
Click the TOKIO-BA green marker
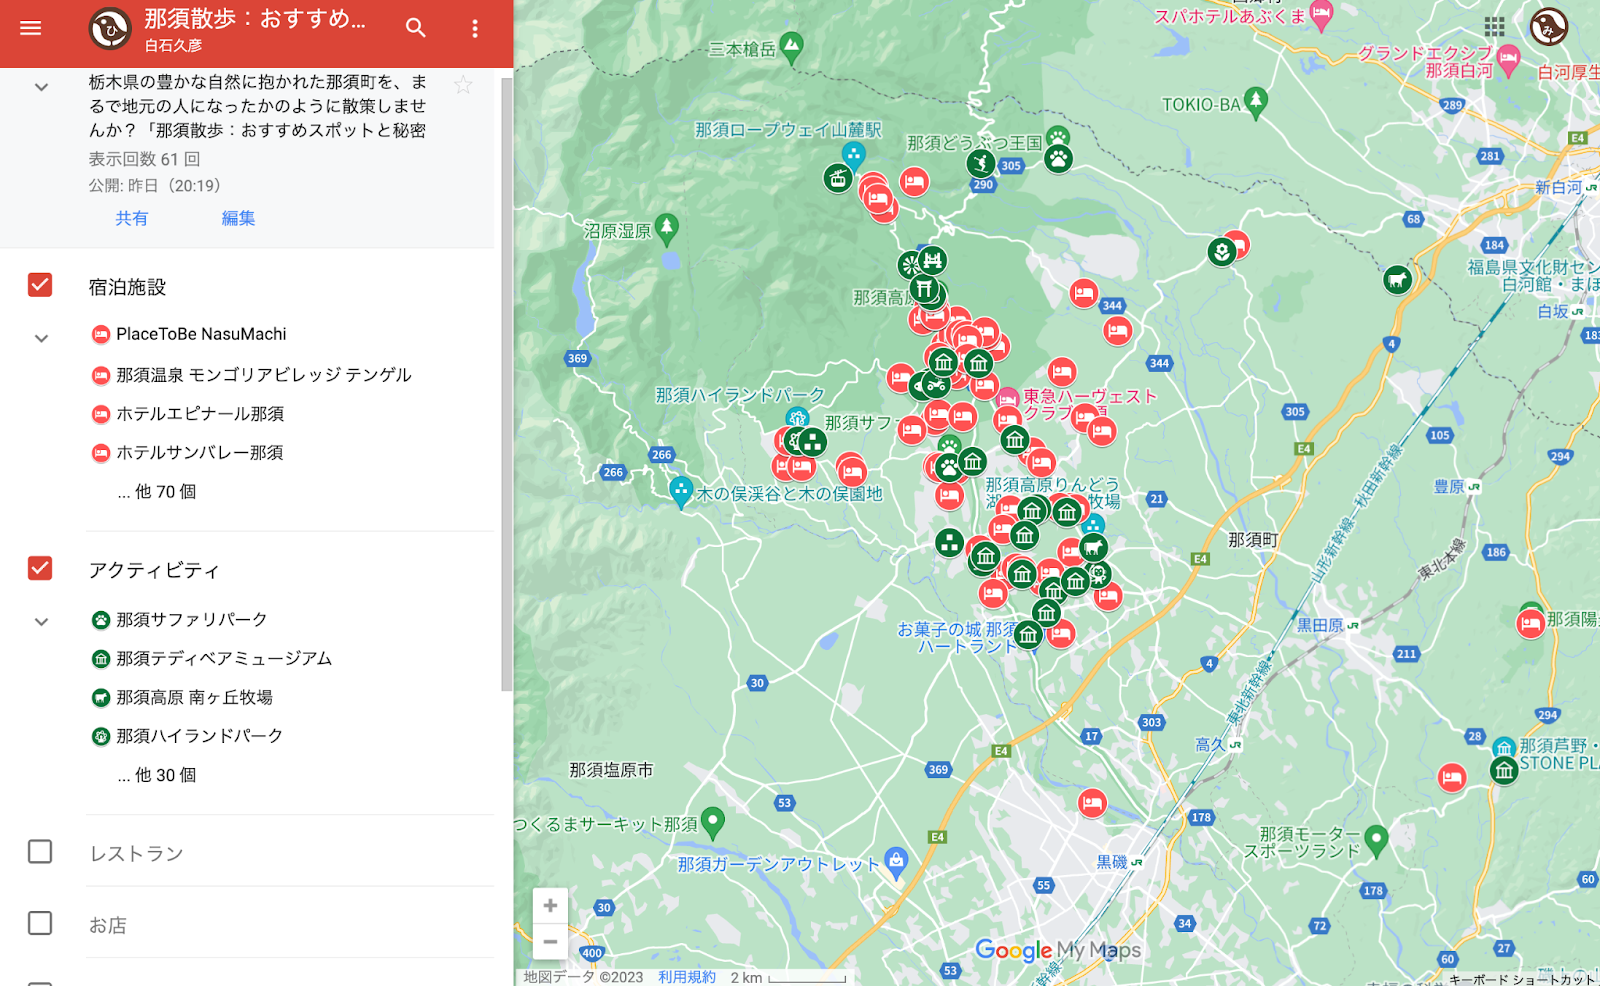coord(1256,101)
